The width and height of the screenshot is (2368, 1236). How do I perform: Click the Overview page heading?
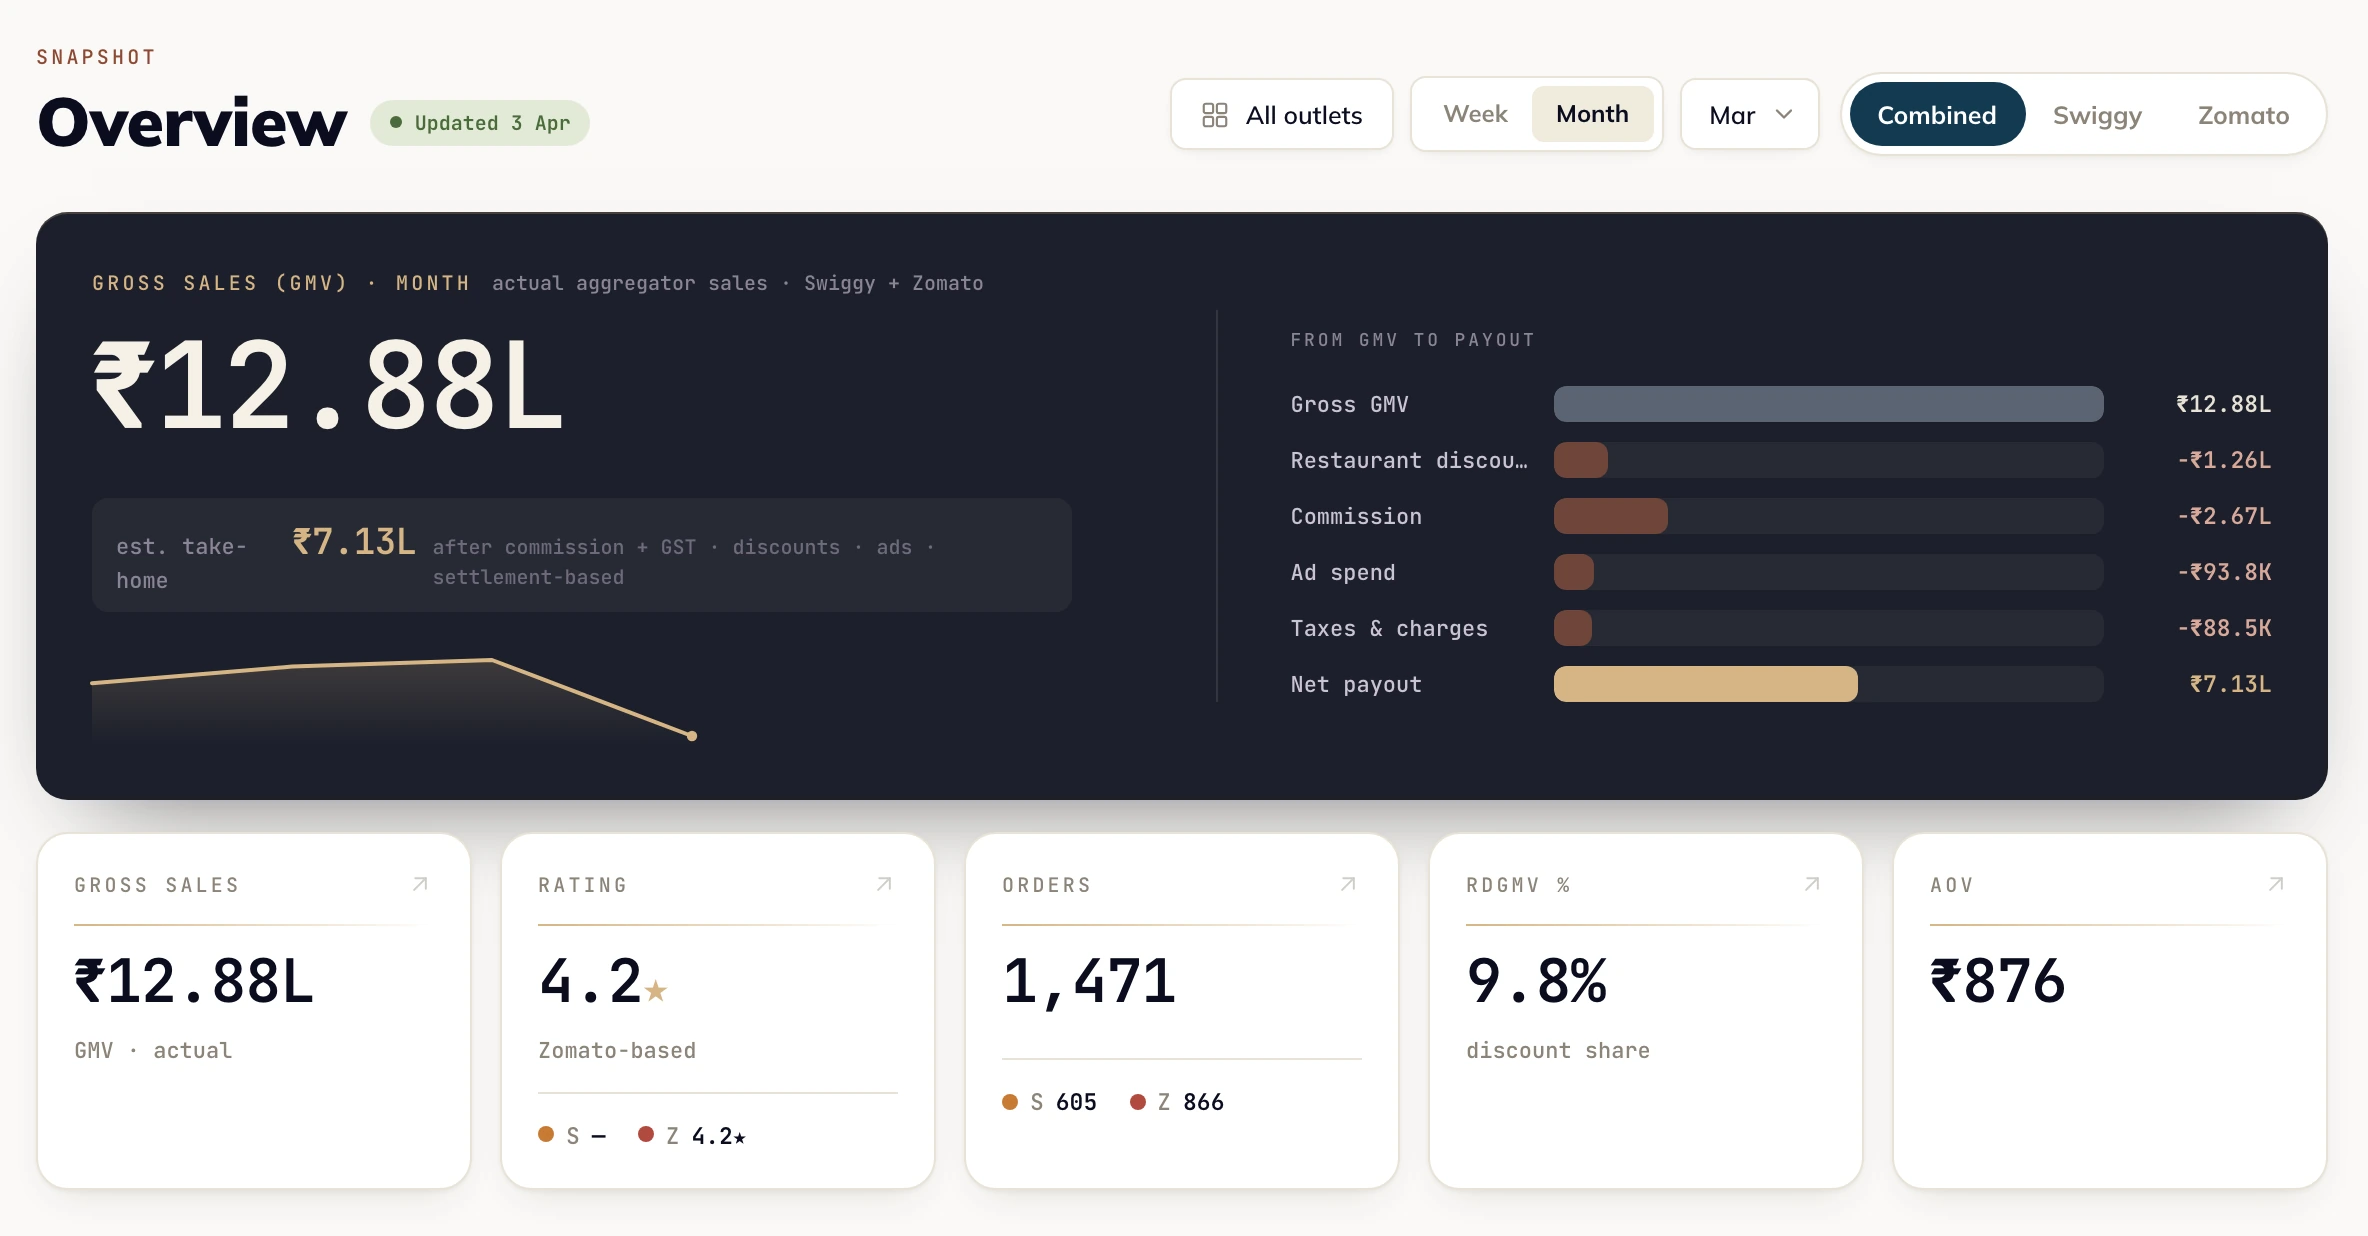pos(192,122)
